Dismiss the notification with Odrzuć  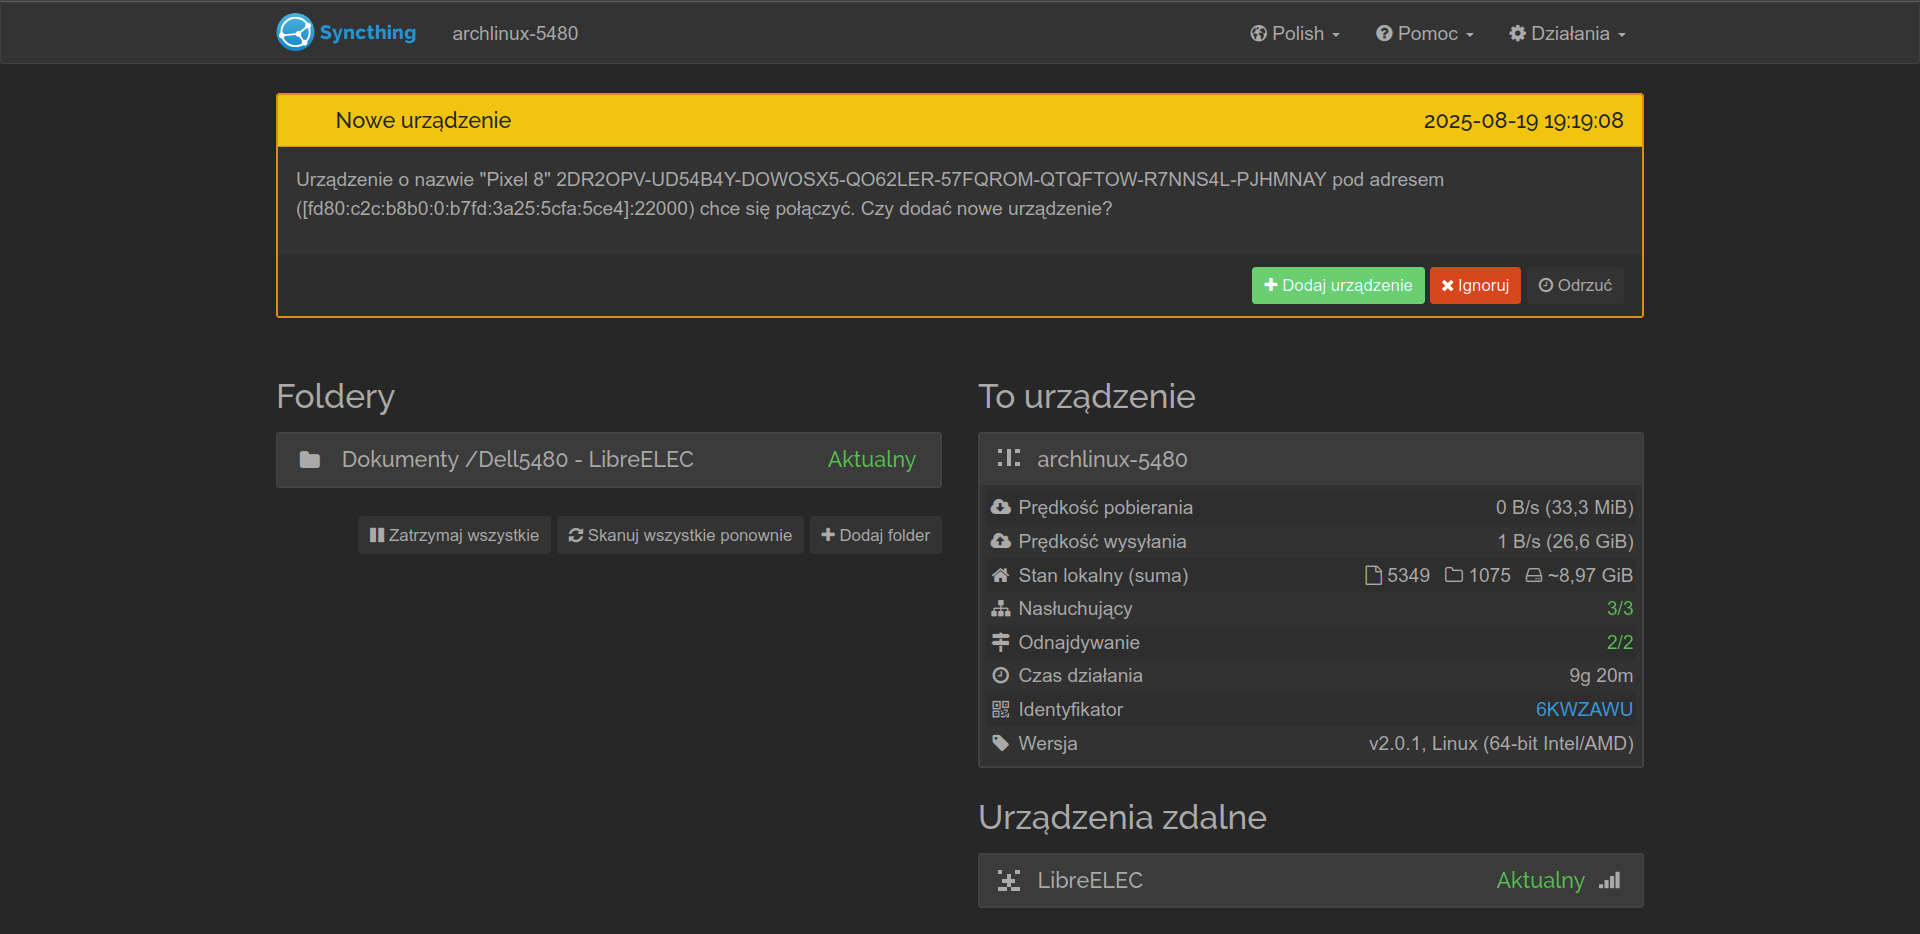1575,286
